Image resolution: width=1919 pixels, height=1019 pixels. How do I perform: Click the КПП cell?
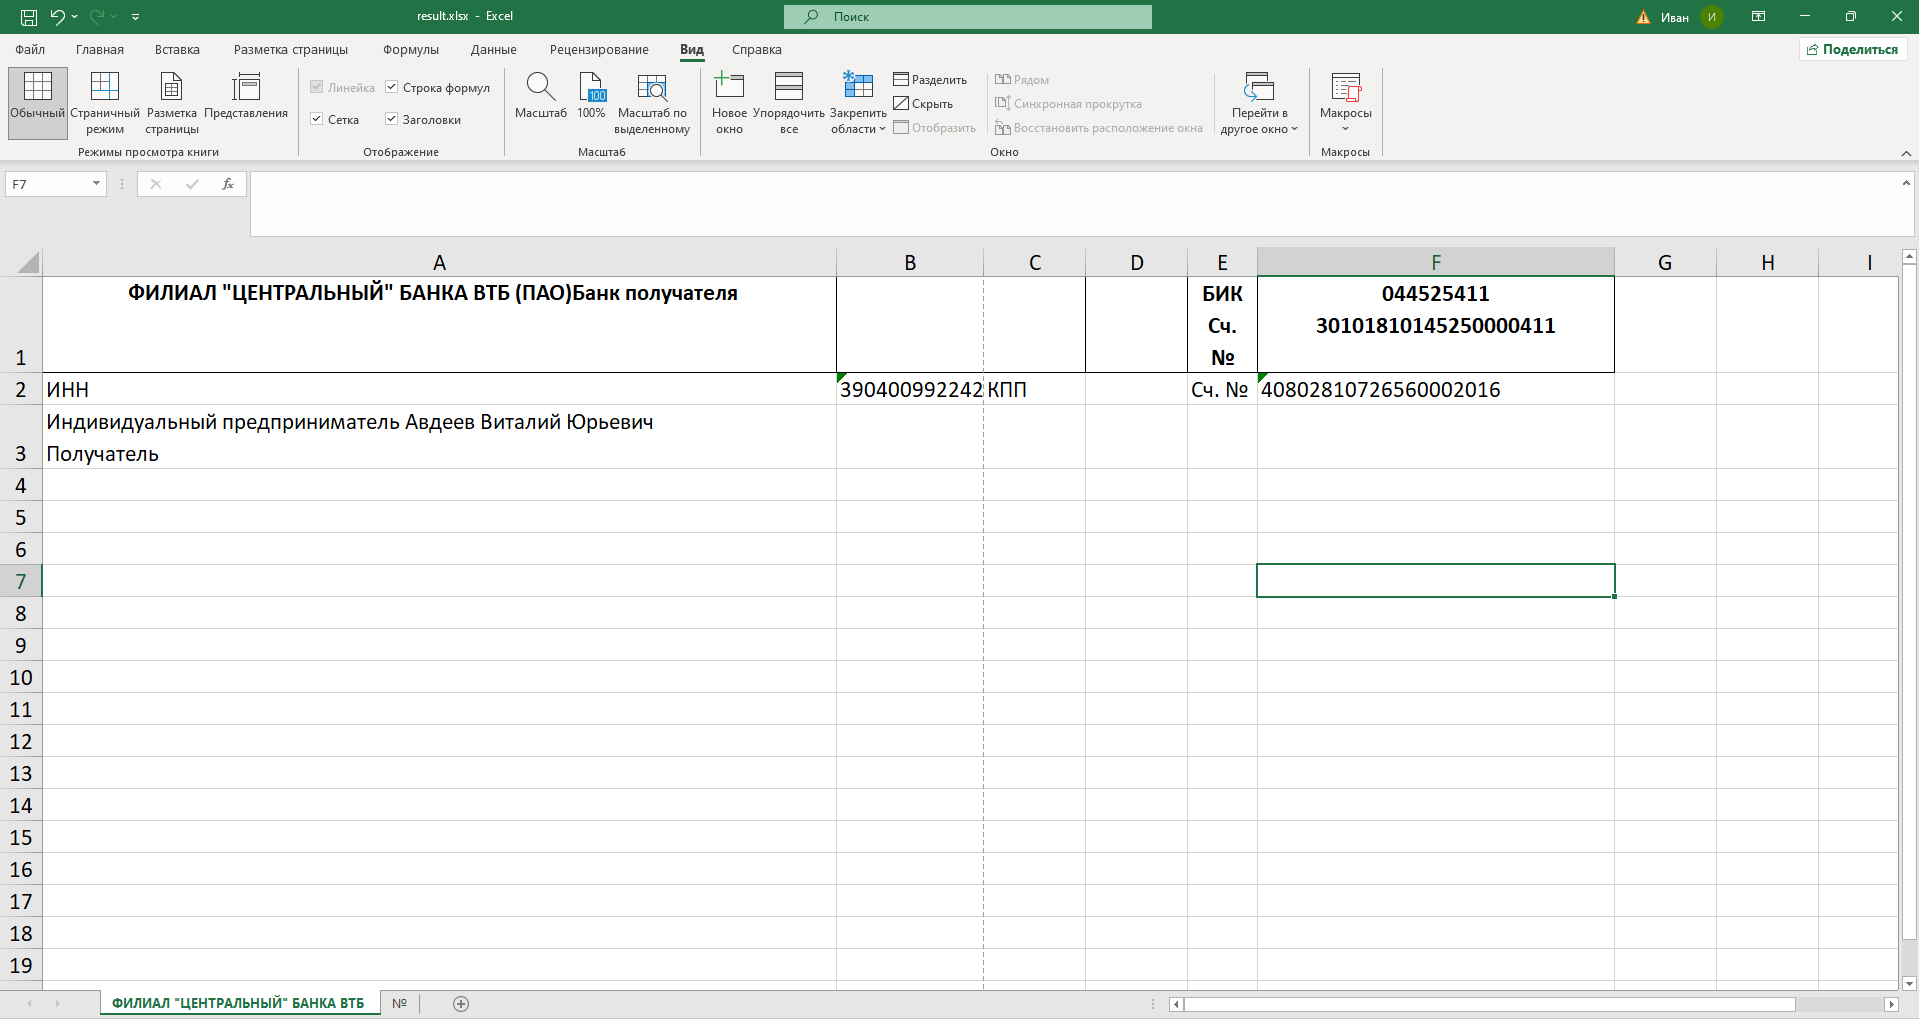[x=1035, y=389]
